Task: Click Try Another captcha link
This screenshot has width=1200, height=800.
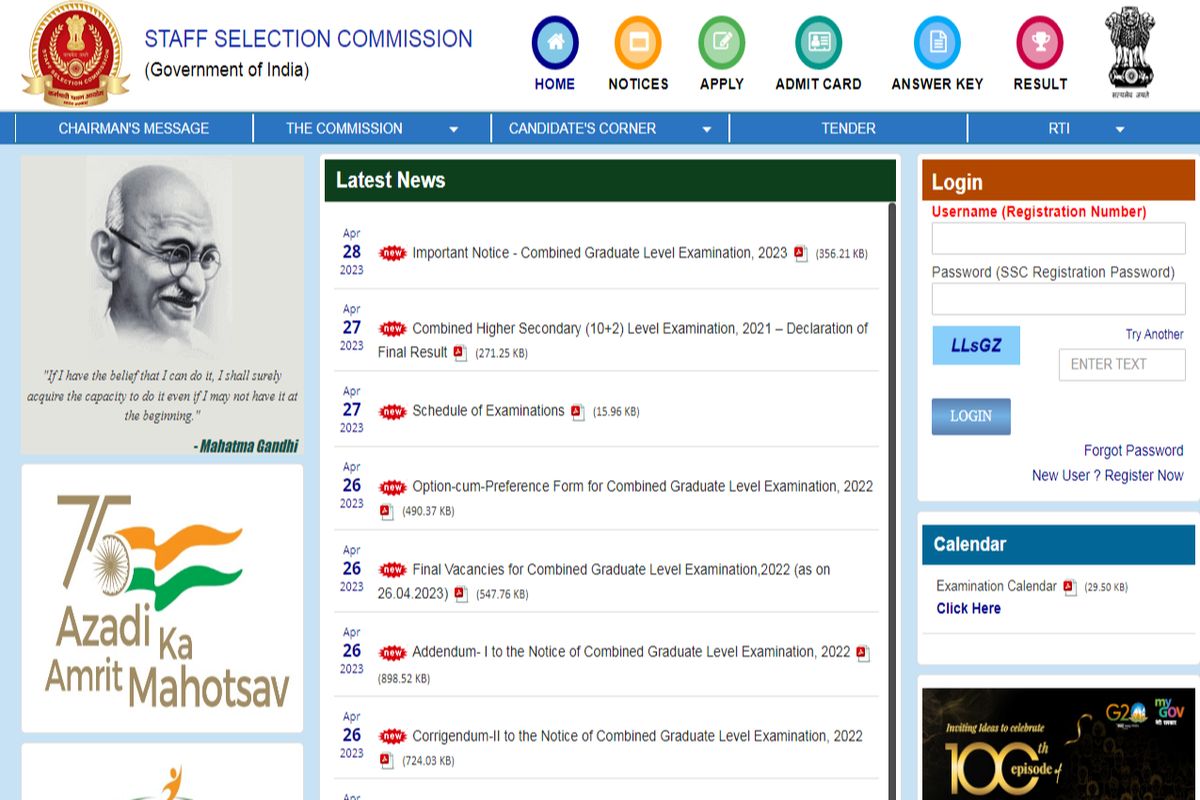Action: (1154, 334)
